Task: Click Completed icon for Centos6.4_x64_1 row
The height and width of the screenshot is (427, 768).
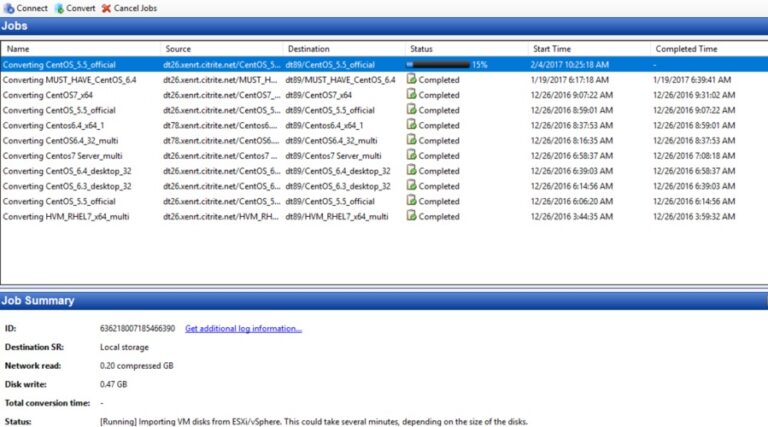Action: pyautogui.click(x=411, y=125)
